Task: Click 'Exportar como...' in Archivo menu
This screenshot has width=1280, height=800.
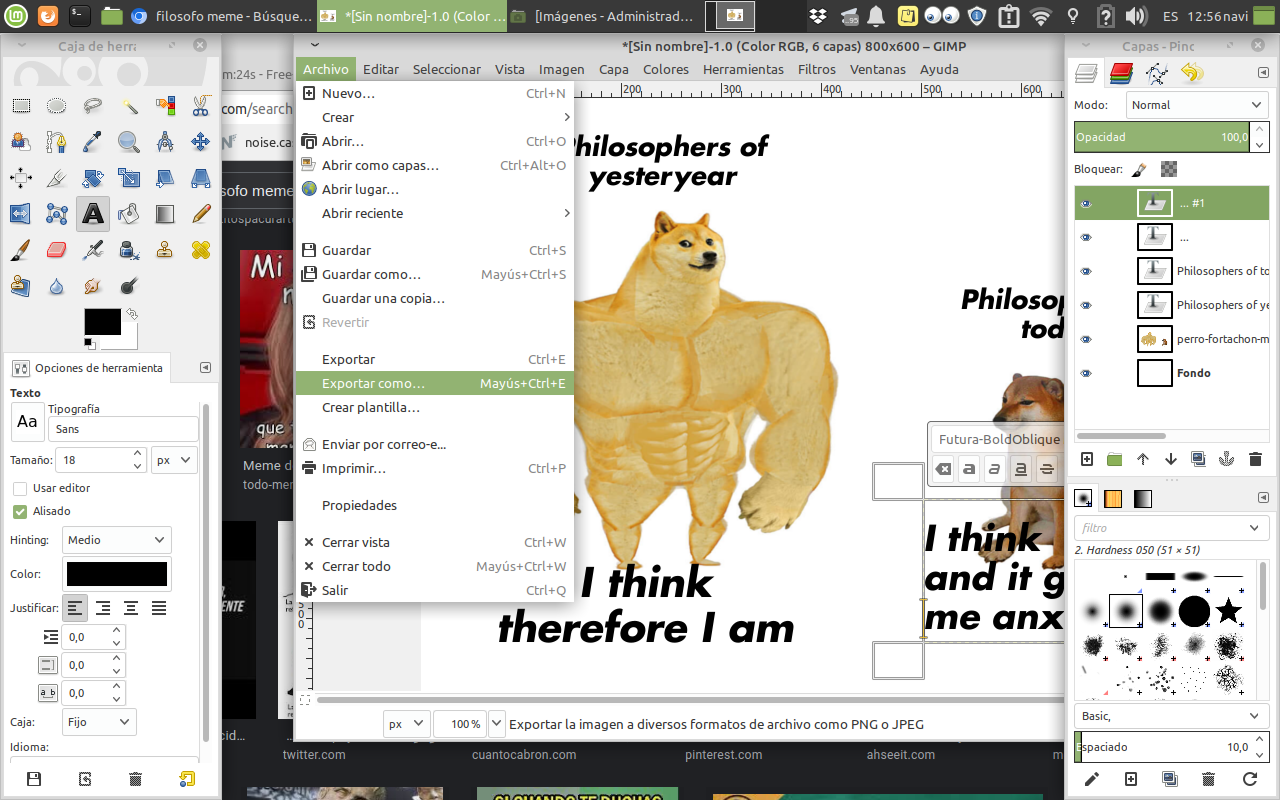Action: click(434, 383)
